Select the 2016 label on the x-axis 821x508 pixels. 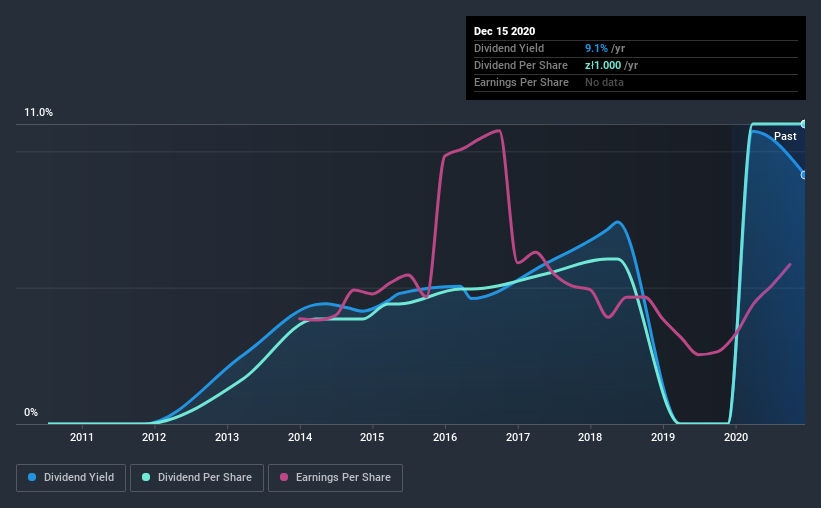pos(445,437)
